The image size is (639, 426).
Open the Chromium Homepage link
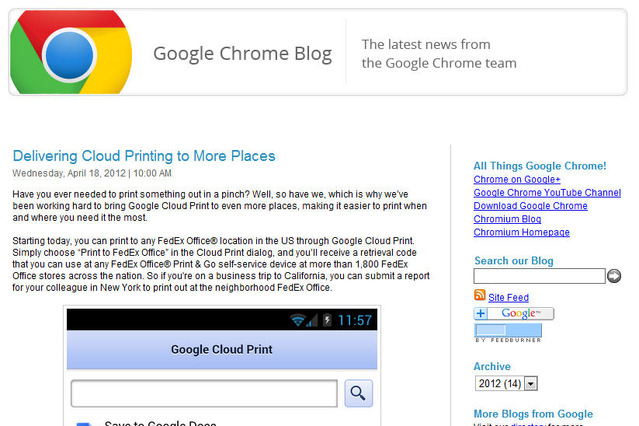click(521, 232)
